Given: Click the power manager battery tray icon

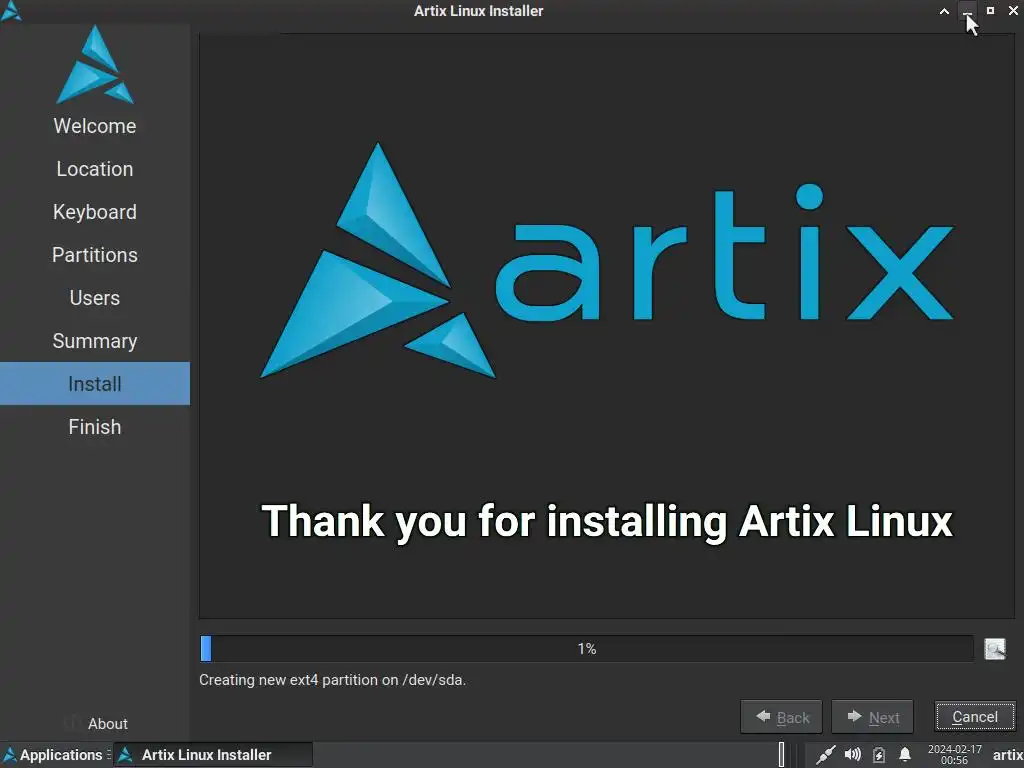Looking at the screenshot, I should pos(879,755).
